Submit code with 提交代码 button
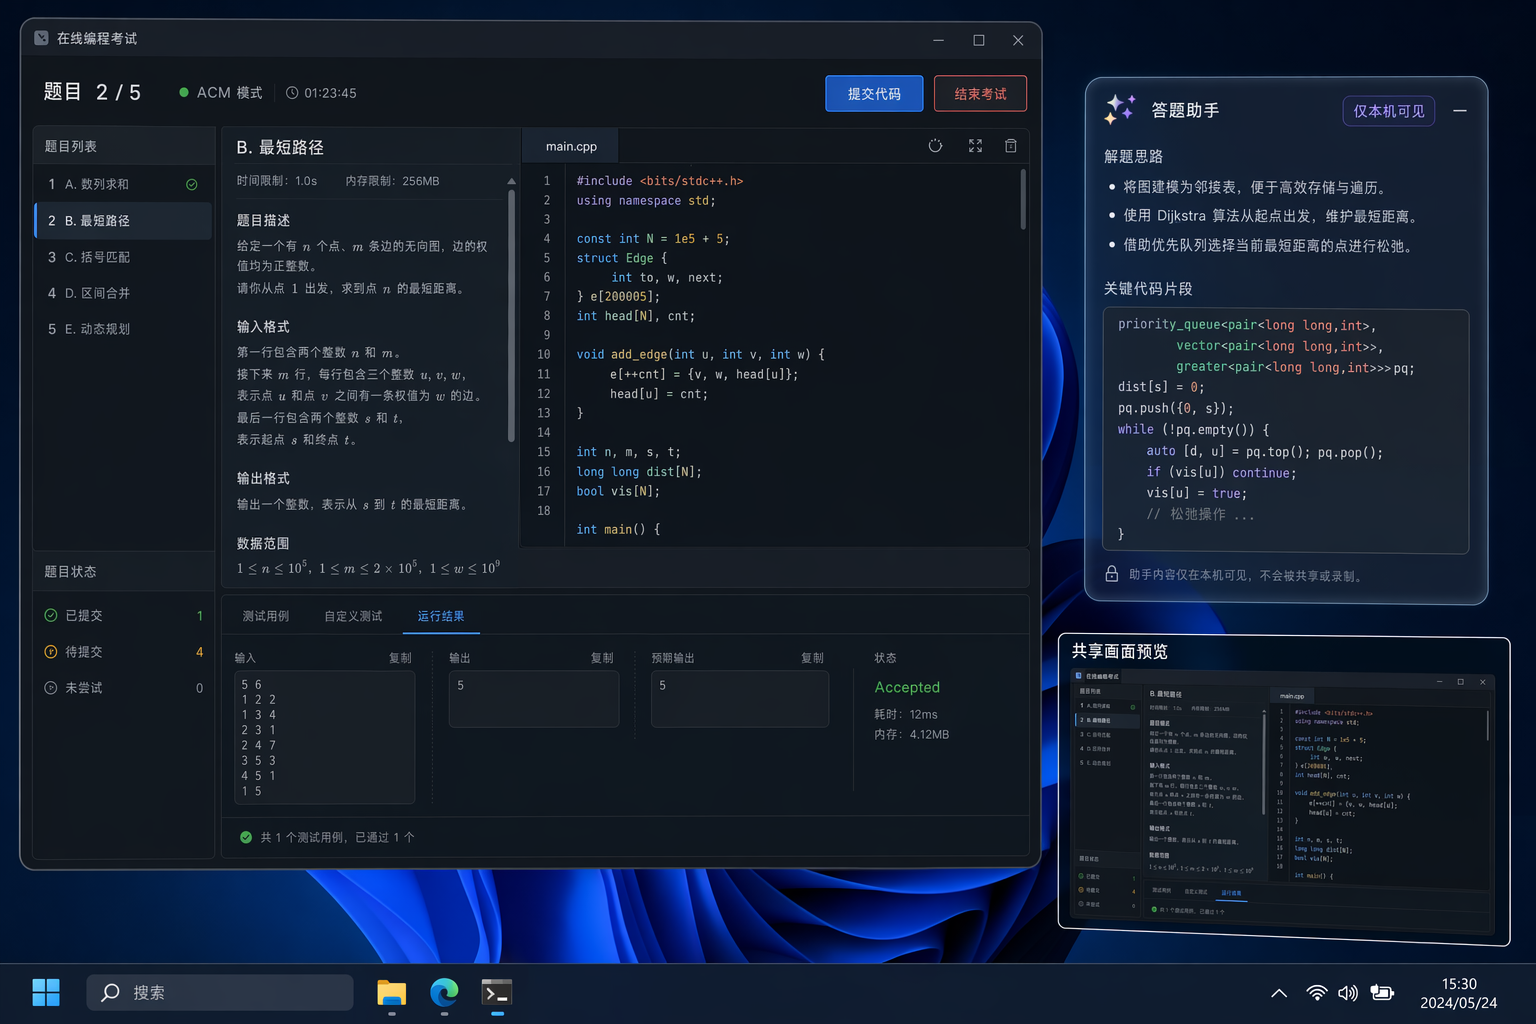This screenshot has width=1536, height=1024. point(874,93)
